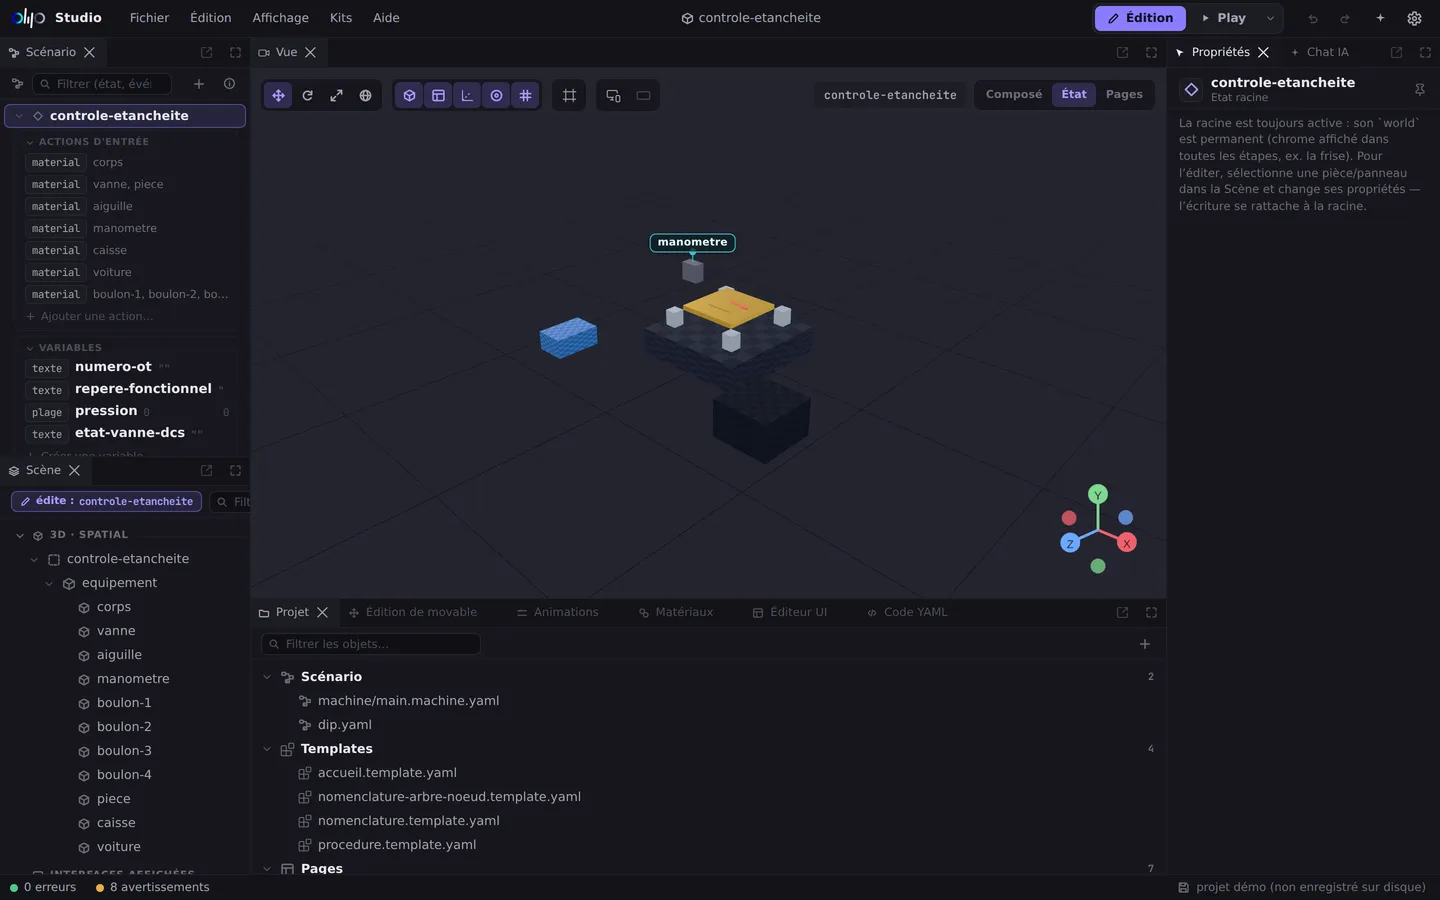Viewport: 1440px width, 900px height.
Task: Click the frame crop icon in the view toolbar
Action: pos(569,95)
